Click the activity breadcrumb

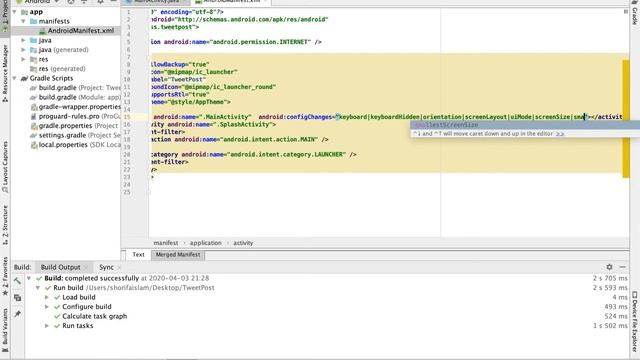pos(243,243)
